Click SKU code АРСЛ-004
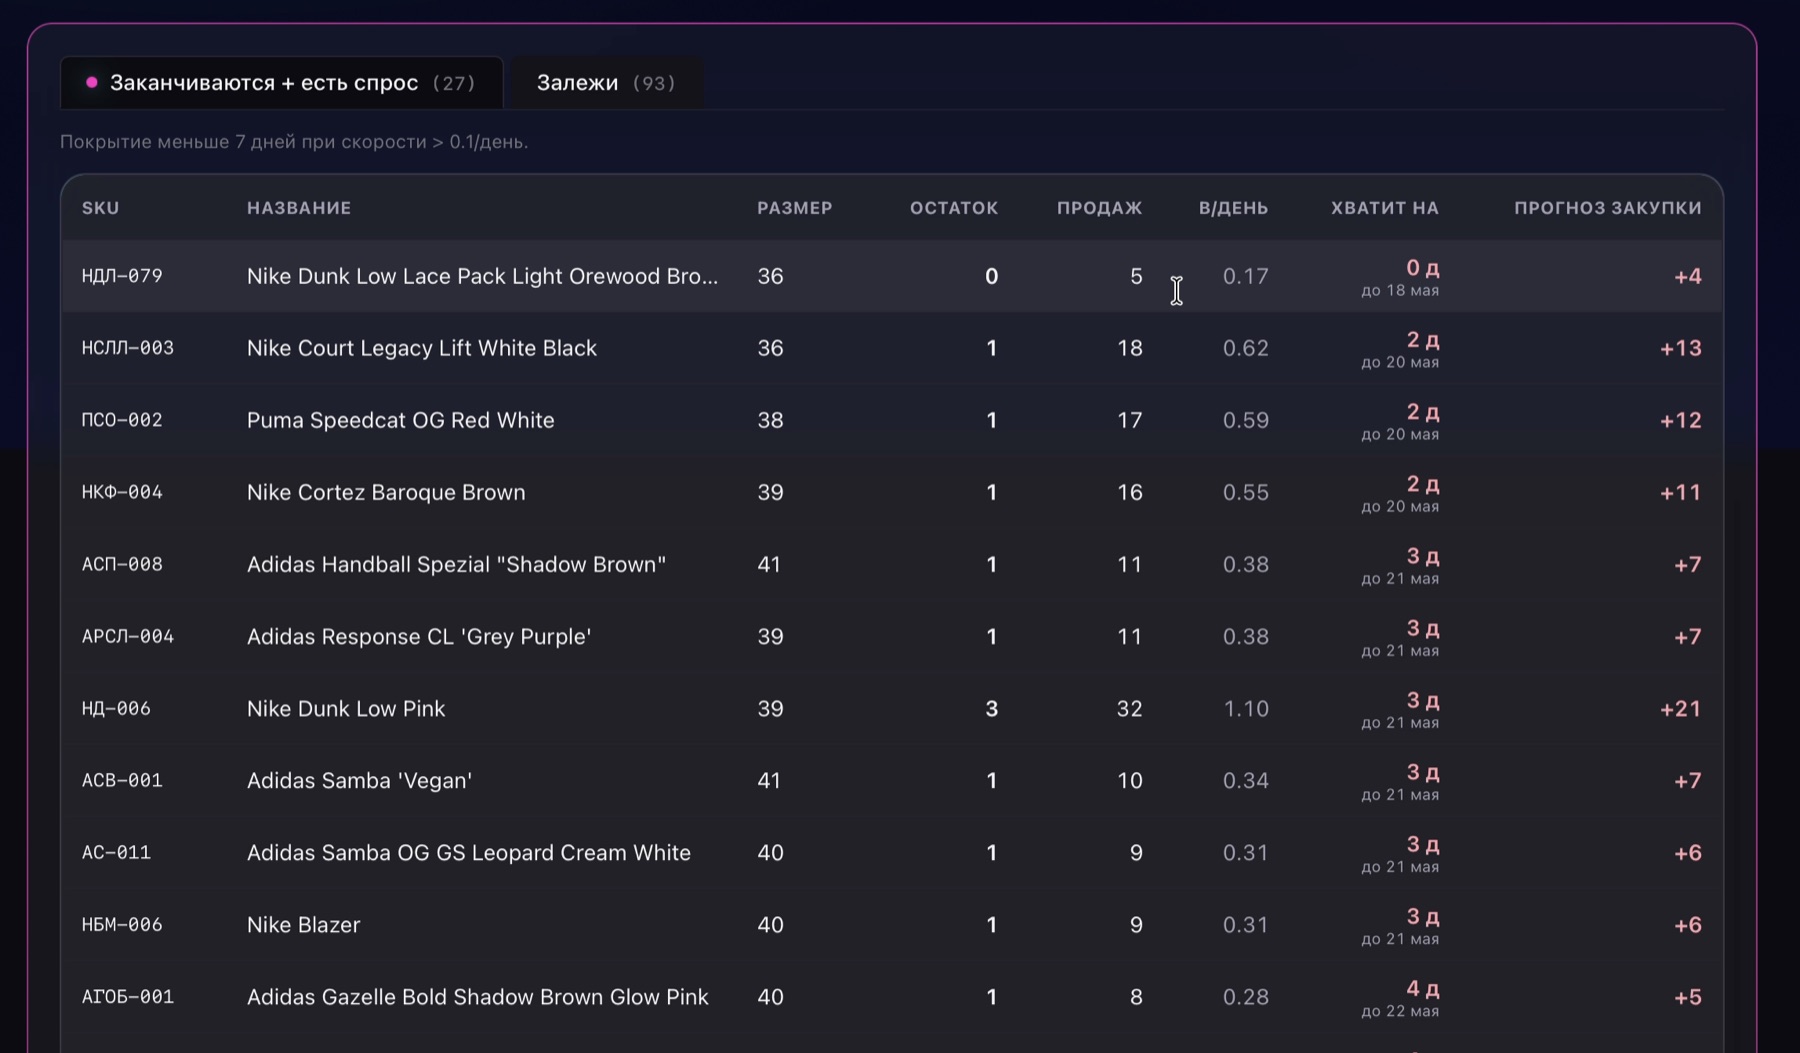The height and width of the screenshot is (1053, 1800). pyautogui.click(x=128, y=636)
